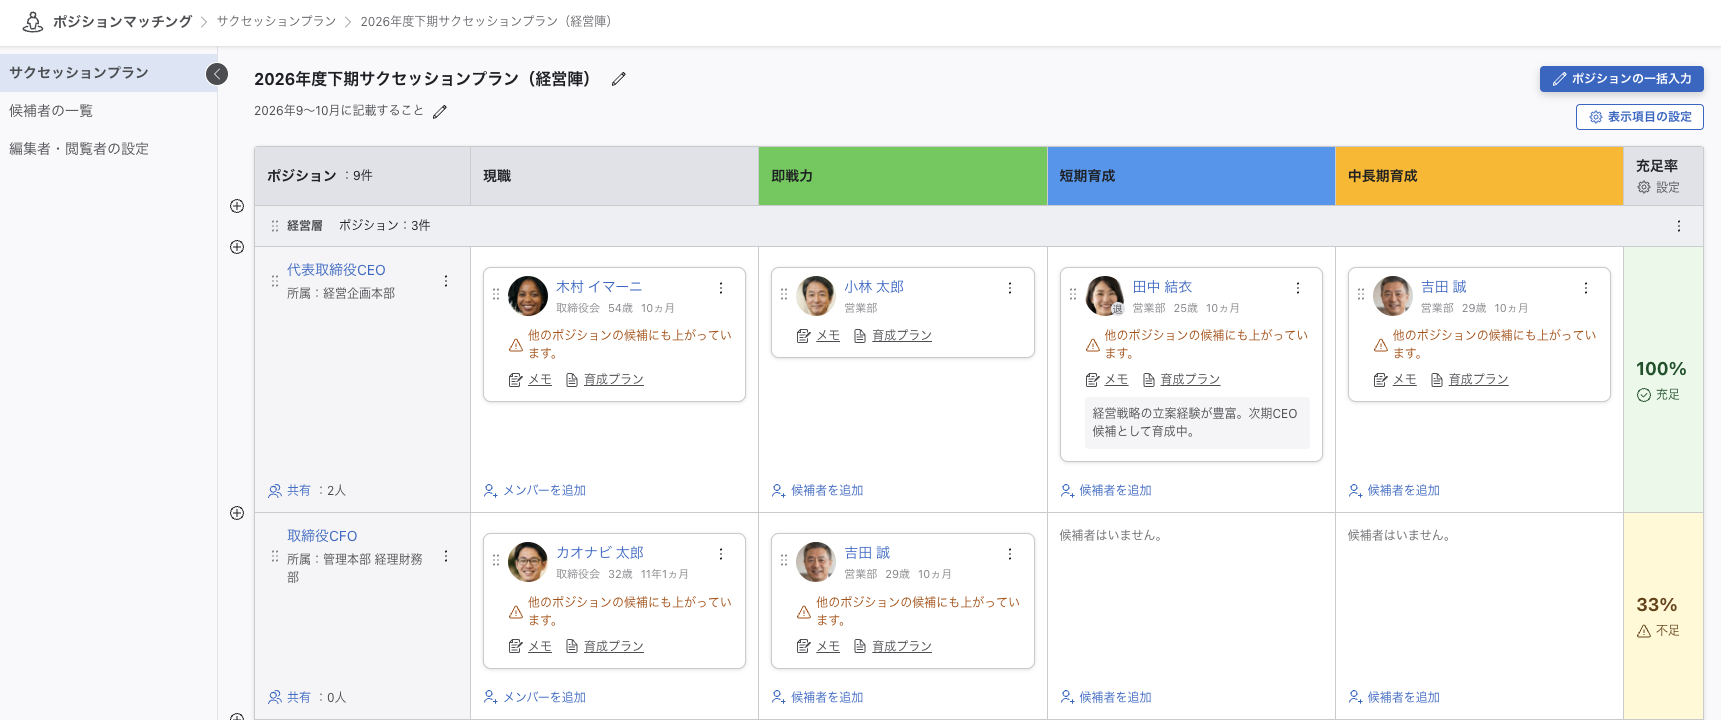Click the 100% 充足 cell

(x=1663, y=380)
